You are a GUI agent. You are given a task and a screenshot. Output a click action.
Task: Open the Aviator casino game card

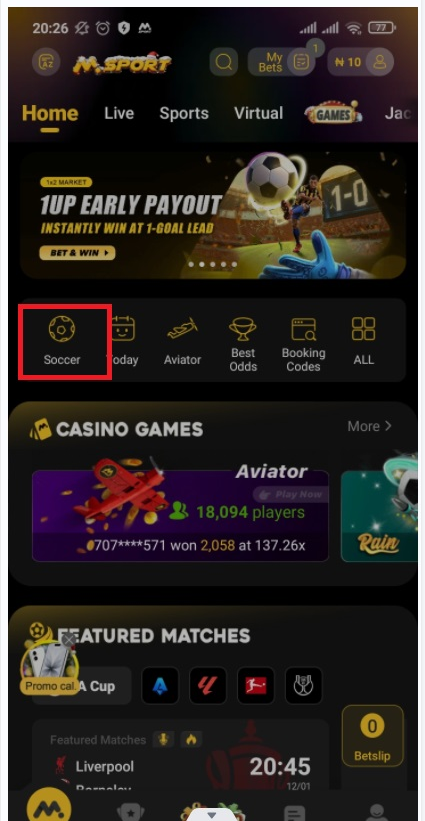(x=180, y=516)
